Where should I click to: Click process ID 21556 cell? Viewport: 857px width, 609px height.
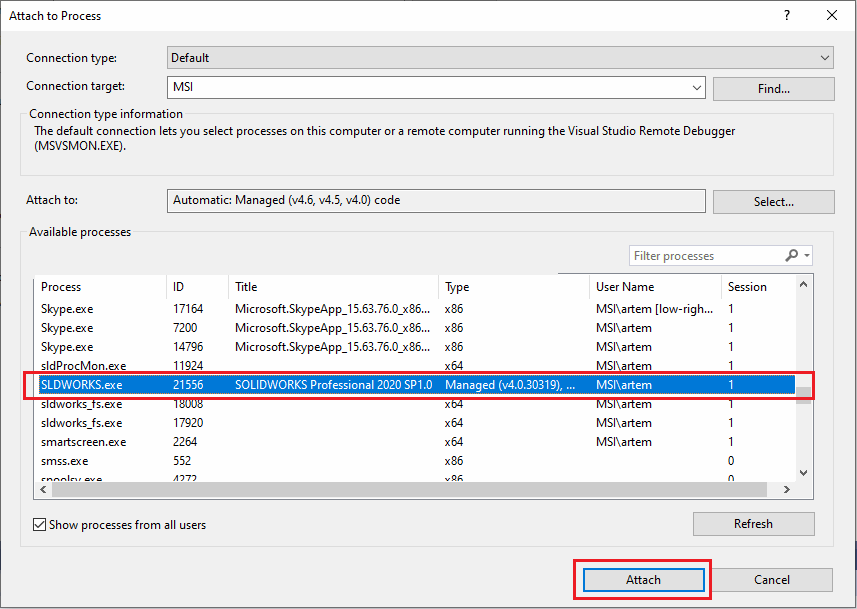(188, 385)
